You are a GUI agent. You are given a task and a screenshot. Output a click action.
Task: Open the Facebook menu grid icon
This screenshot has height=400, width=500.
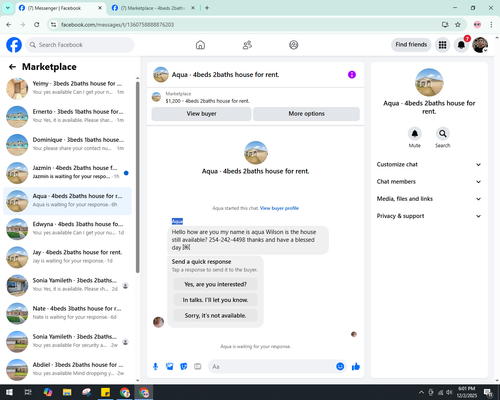pos(442,45)
